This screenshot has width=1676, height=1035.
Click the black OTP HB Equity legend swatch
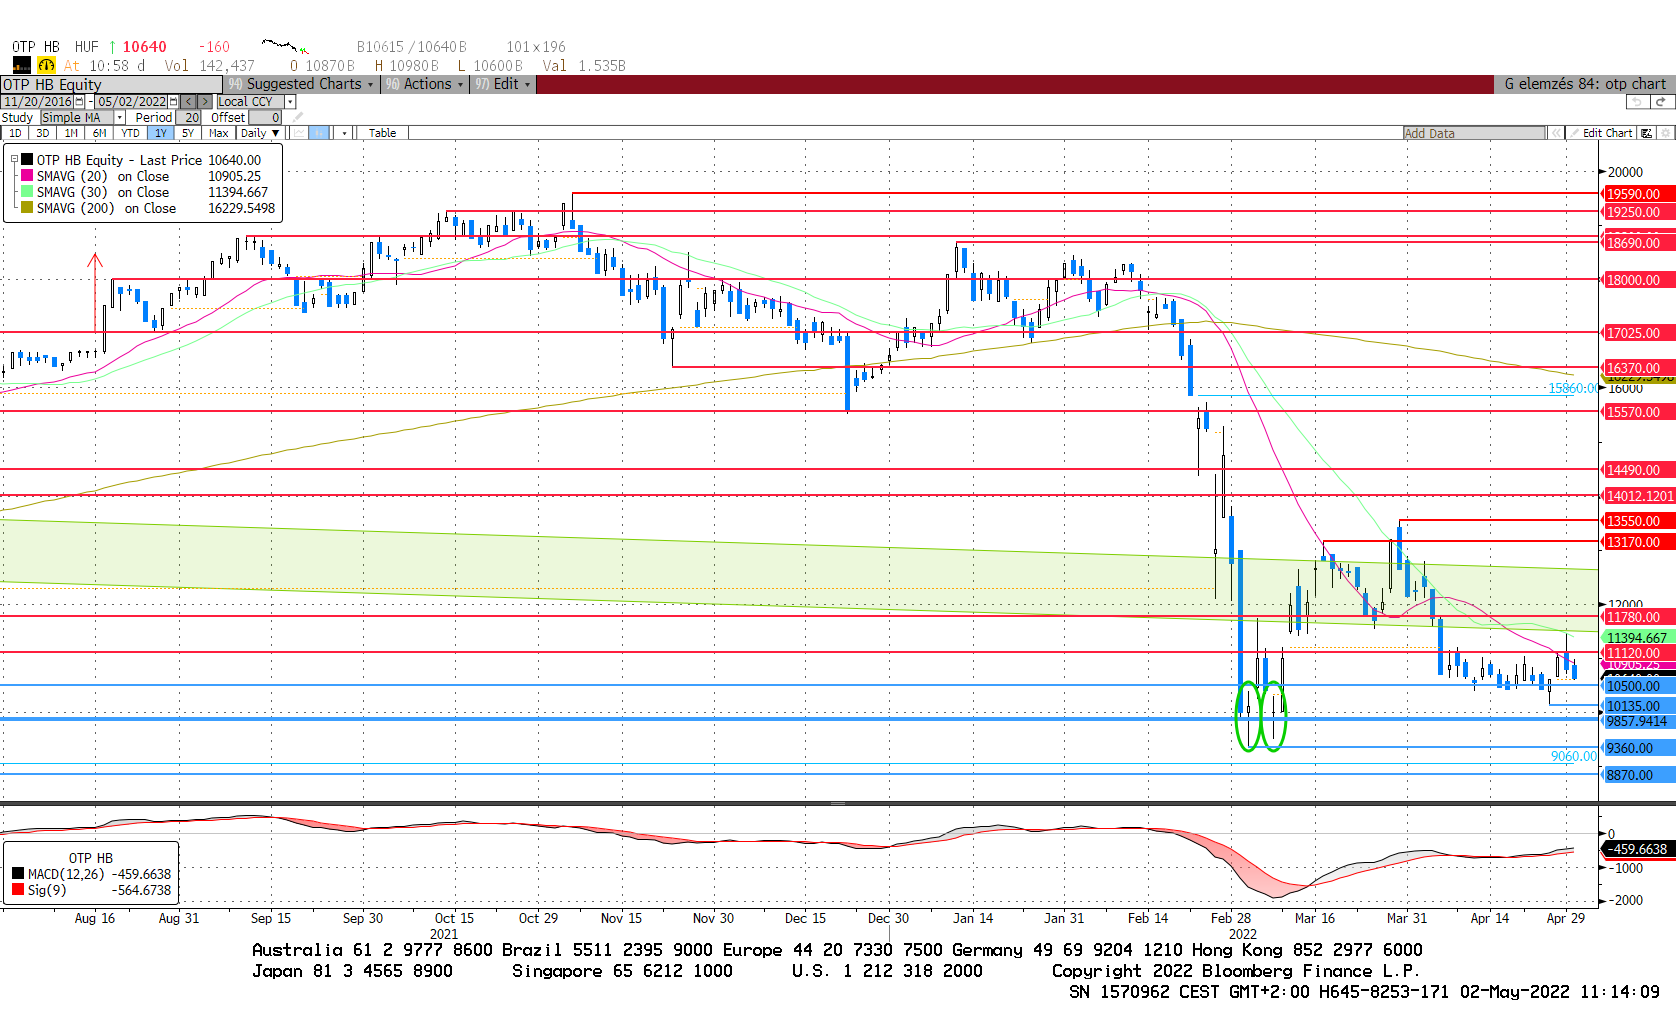27,159
